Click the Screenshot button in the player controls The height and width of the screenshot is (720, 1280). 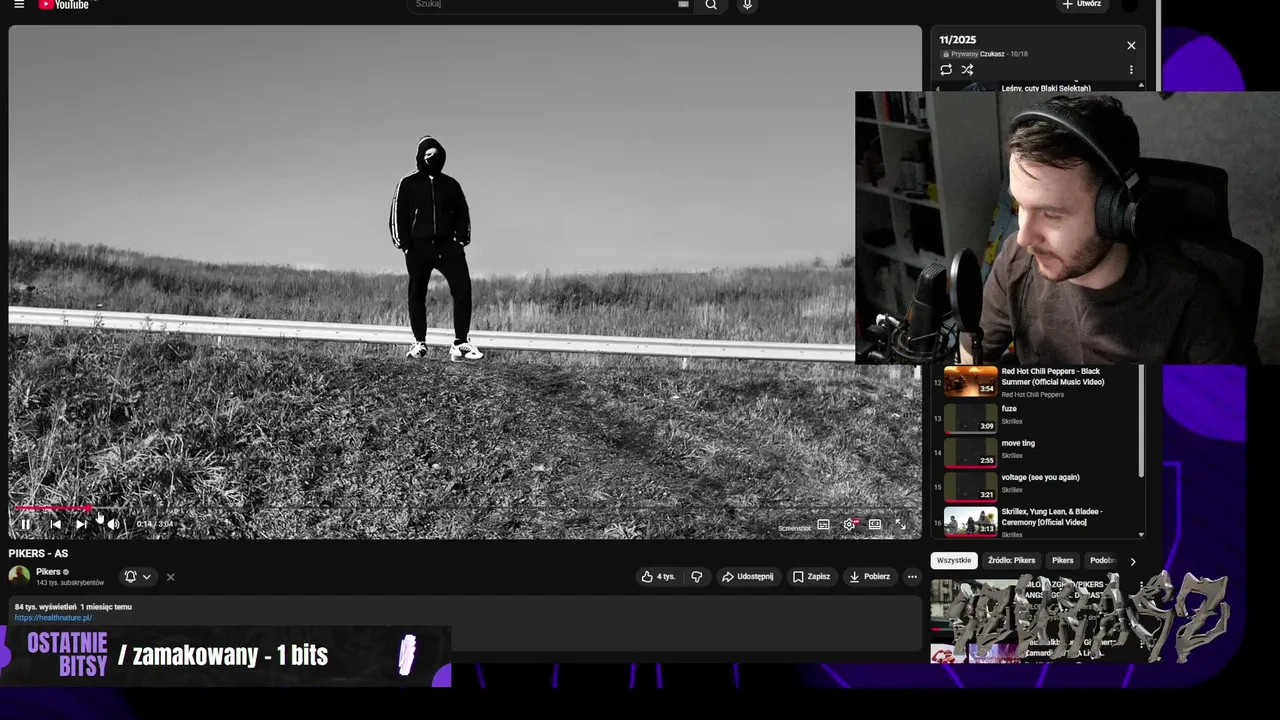click(795, 528)
